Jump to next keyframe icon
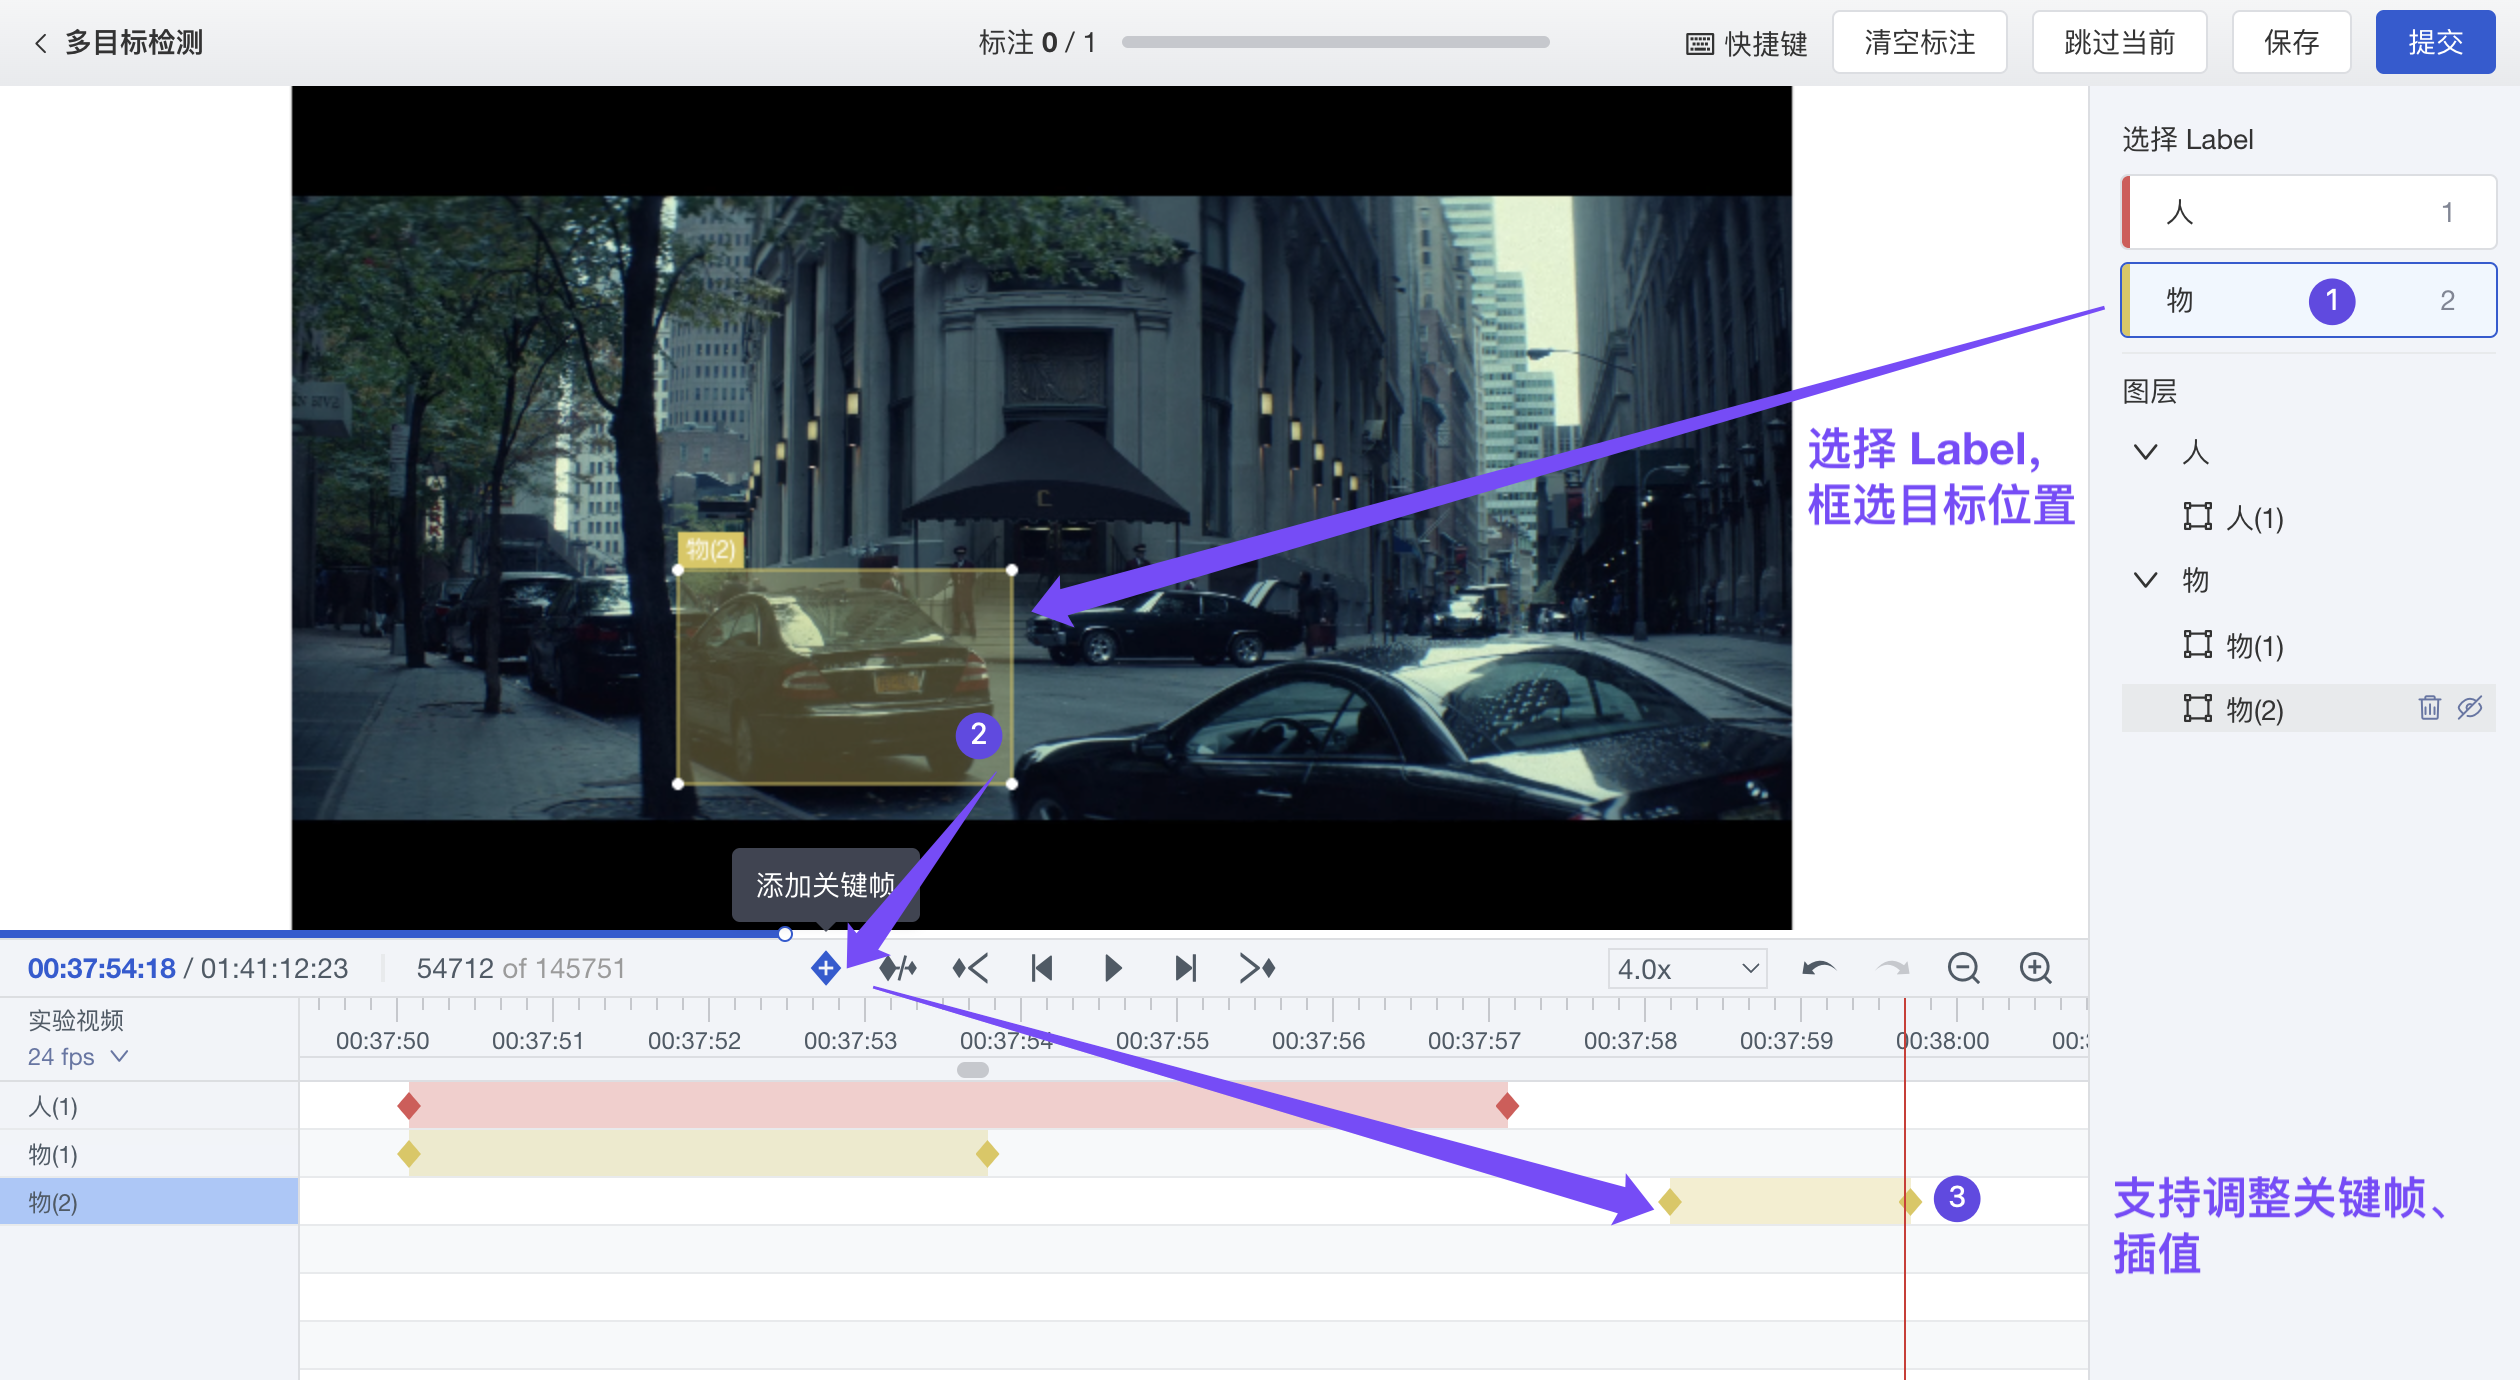Image resolution: width=2520 pixels, height=1380 pixels. pyautogui.click(x=1257, y=968)
